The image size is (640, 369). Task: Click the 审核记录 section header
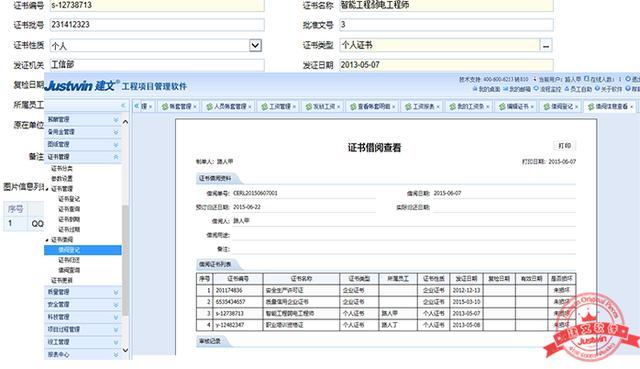pos(210,341)
